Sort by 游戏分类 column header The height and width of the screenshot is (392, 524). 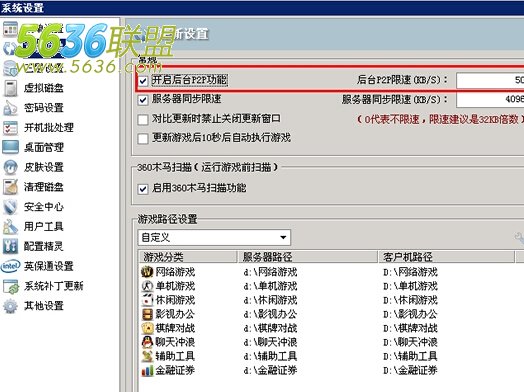tap(187, 257)
